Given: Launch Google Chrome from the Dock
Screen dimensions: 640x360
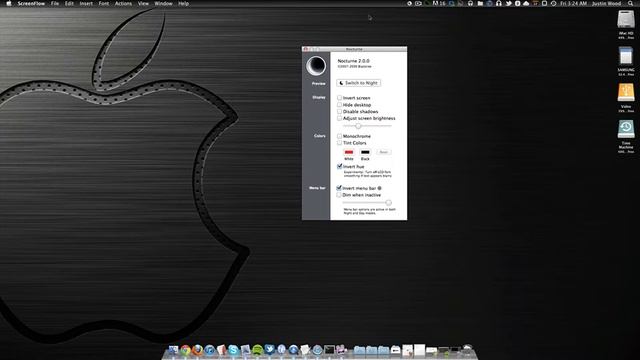Looking at the screenshot, I should click(186, 350).
